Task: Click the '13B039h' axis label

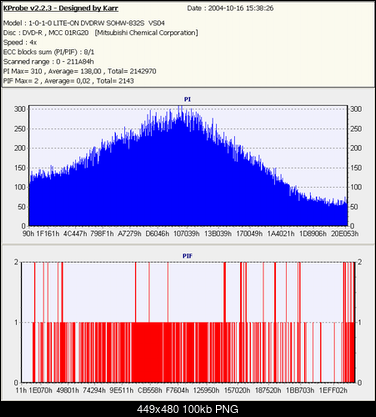Action: (x=218, y=234)
